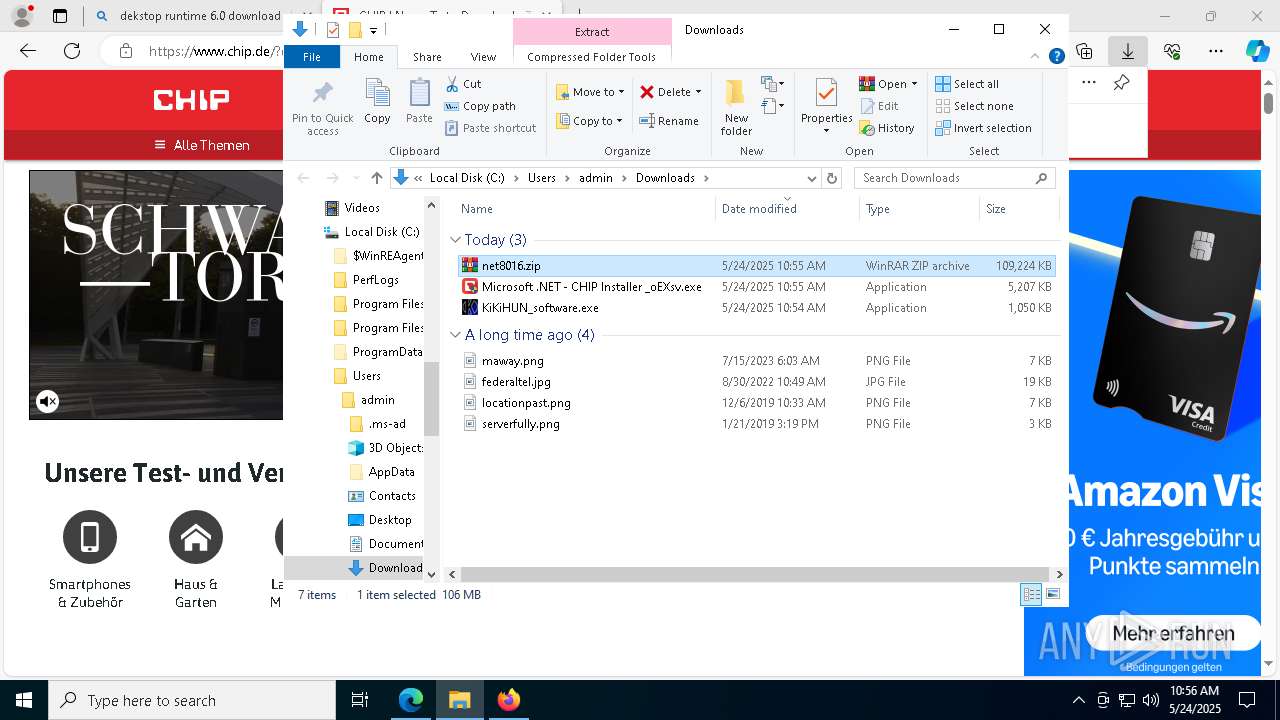Screen dimensions: 1280x720
Task: Click Invert selection in ribbon
Action: pyautogui.click(x=983, y=128)
